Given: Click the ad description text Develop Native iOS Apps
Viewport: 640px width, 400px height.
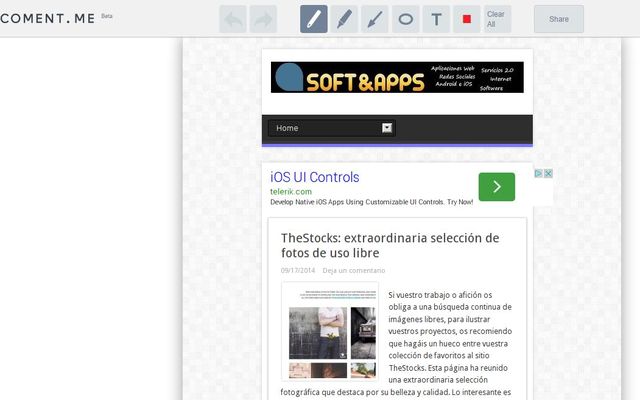Looking at the screenshot, I should (x=371, y=202).
